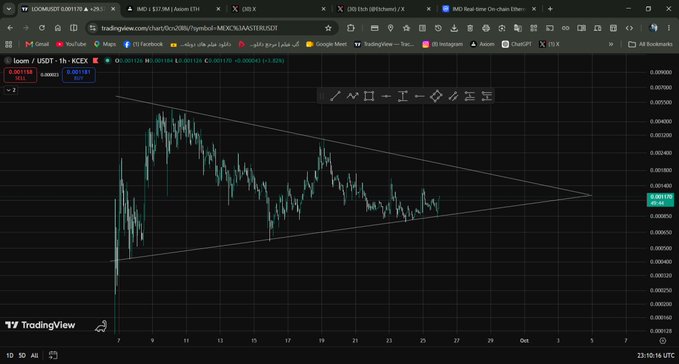Open the cast screen toolbar icon

[x=550, y=28]
